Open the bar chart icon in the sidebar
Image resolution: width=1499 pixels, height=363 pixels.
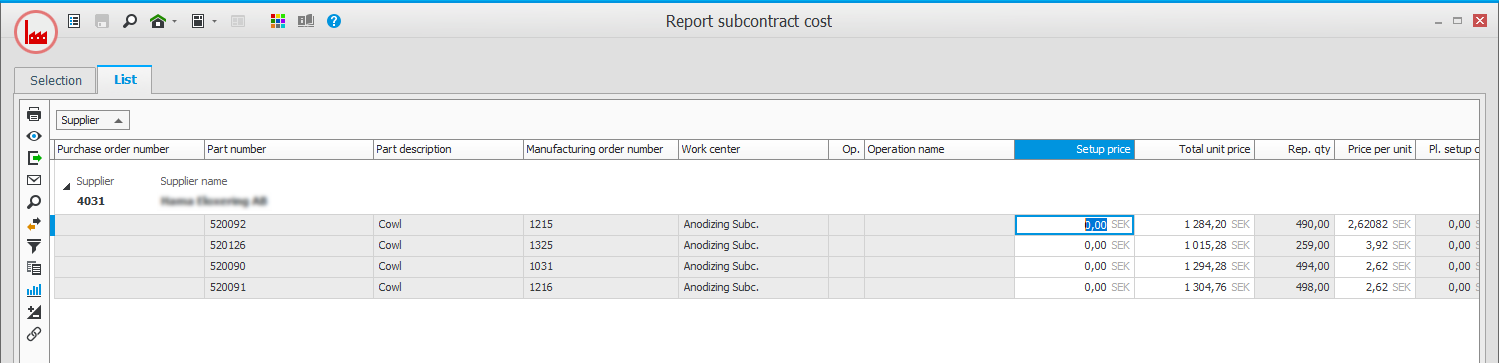[34, 290]
